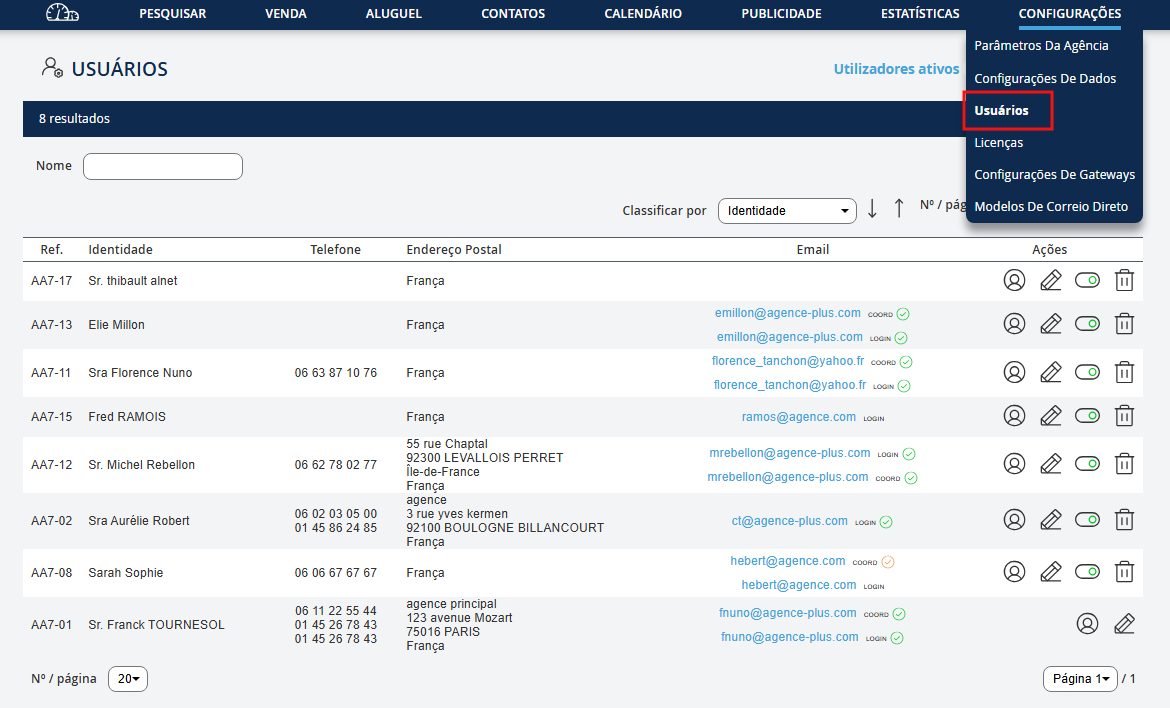The height and width of the screenshot is (708, 1170).
Task: Edit user Elie Millon with pencil icon
Action: (1050, 324)
